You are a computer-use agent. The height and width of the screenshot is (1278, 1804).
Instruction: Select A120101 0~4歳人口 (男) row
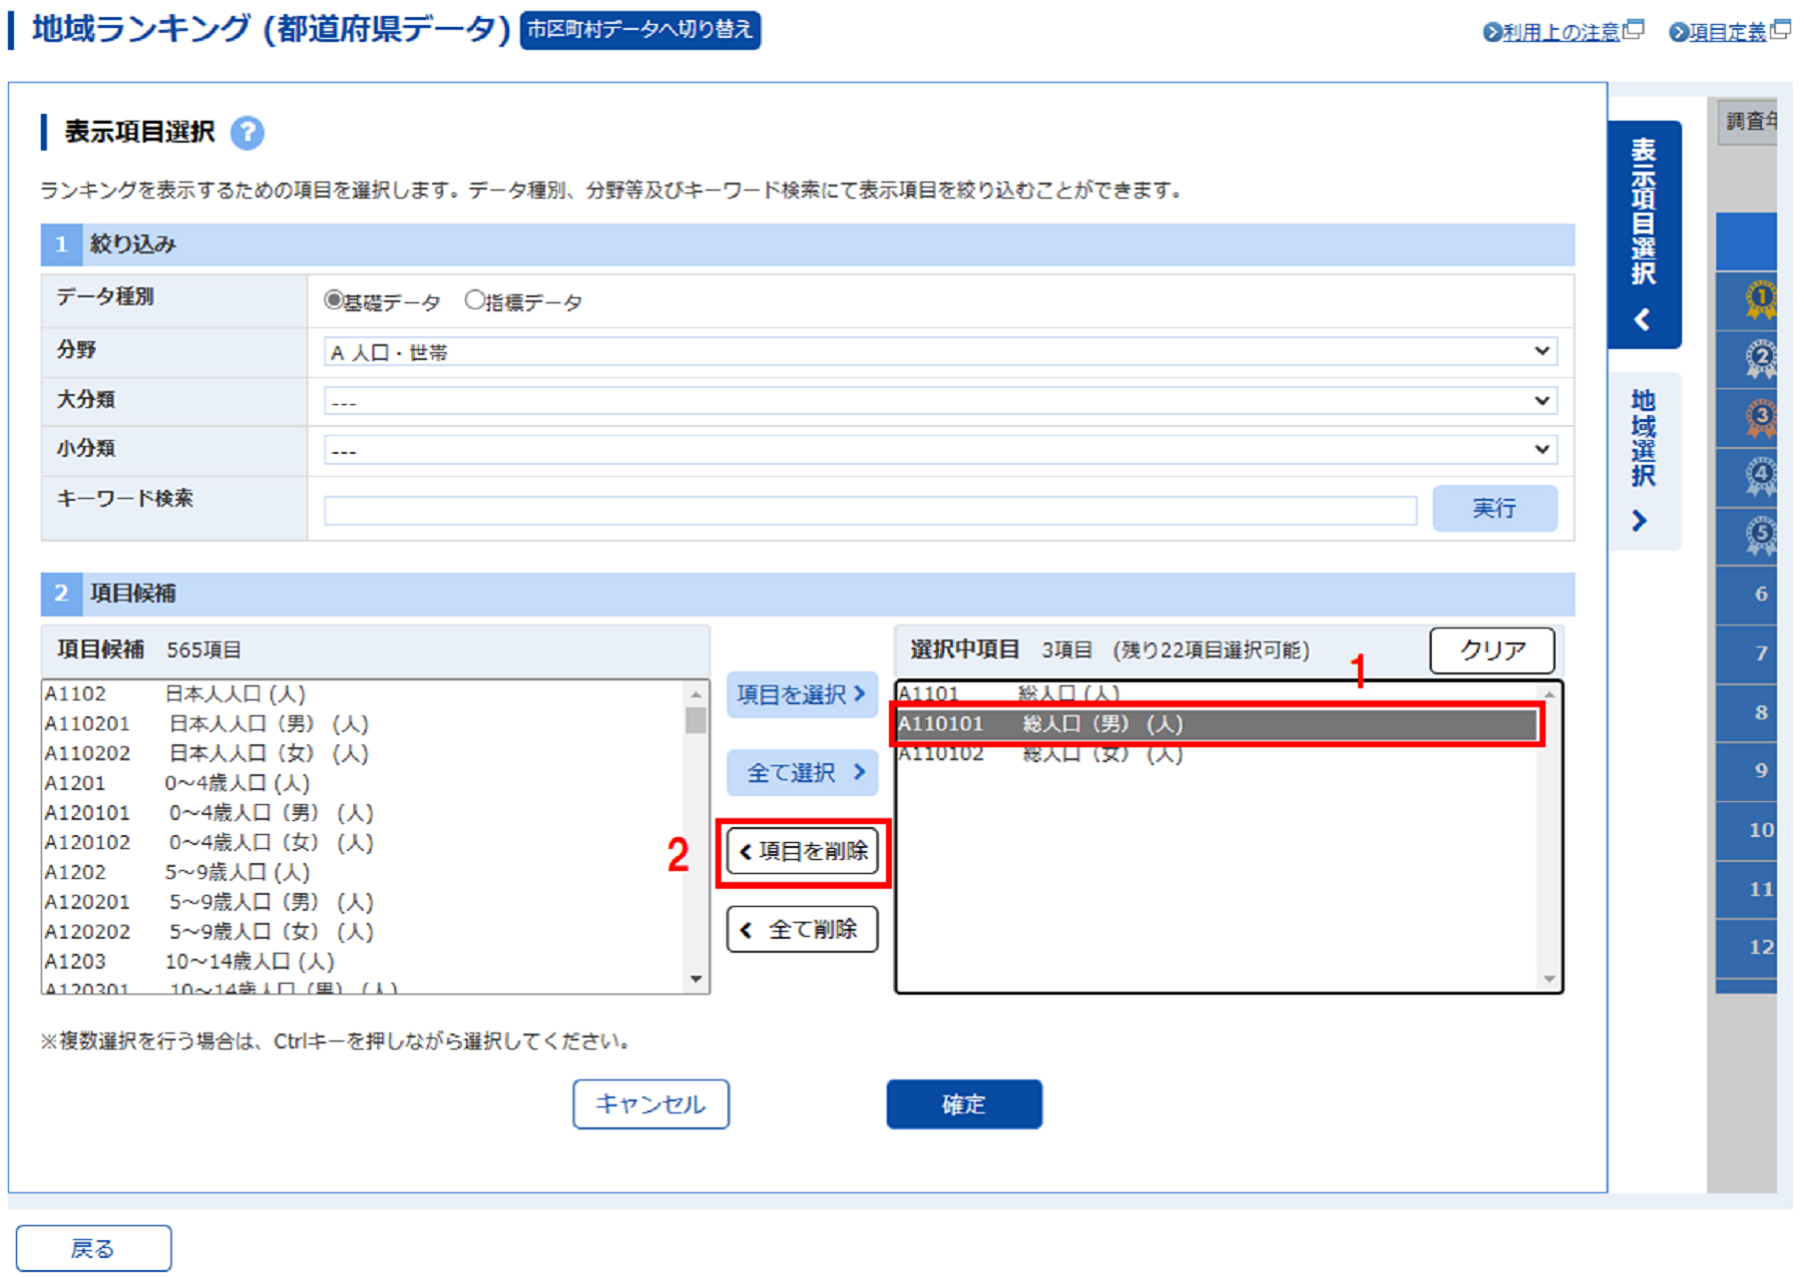point(364,813)
